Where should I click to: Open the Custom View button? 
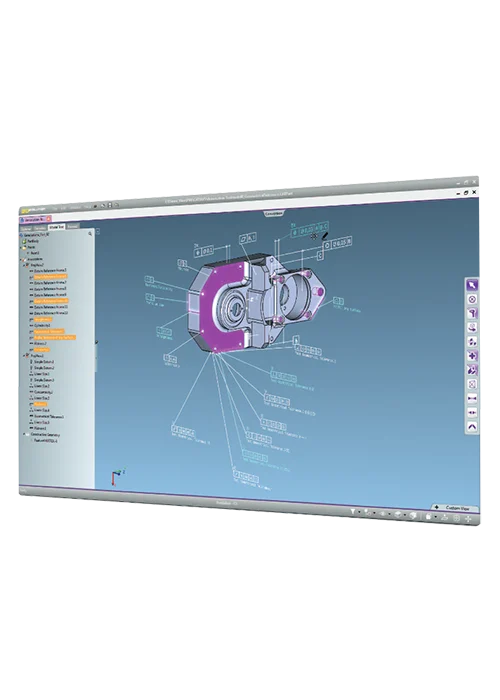pos(454,508)
